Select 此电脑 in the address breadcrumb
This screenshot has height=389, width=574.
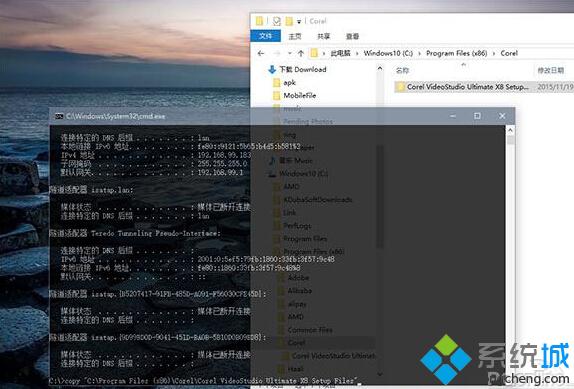[340, 53]
